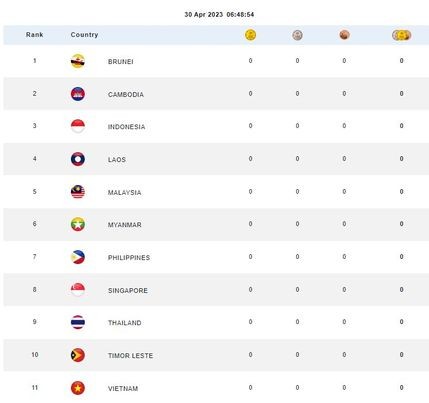Click the bronze medal column icon

pos(344,35)
